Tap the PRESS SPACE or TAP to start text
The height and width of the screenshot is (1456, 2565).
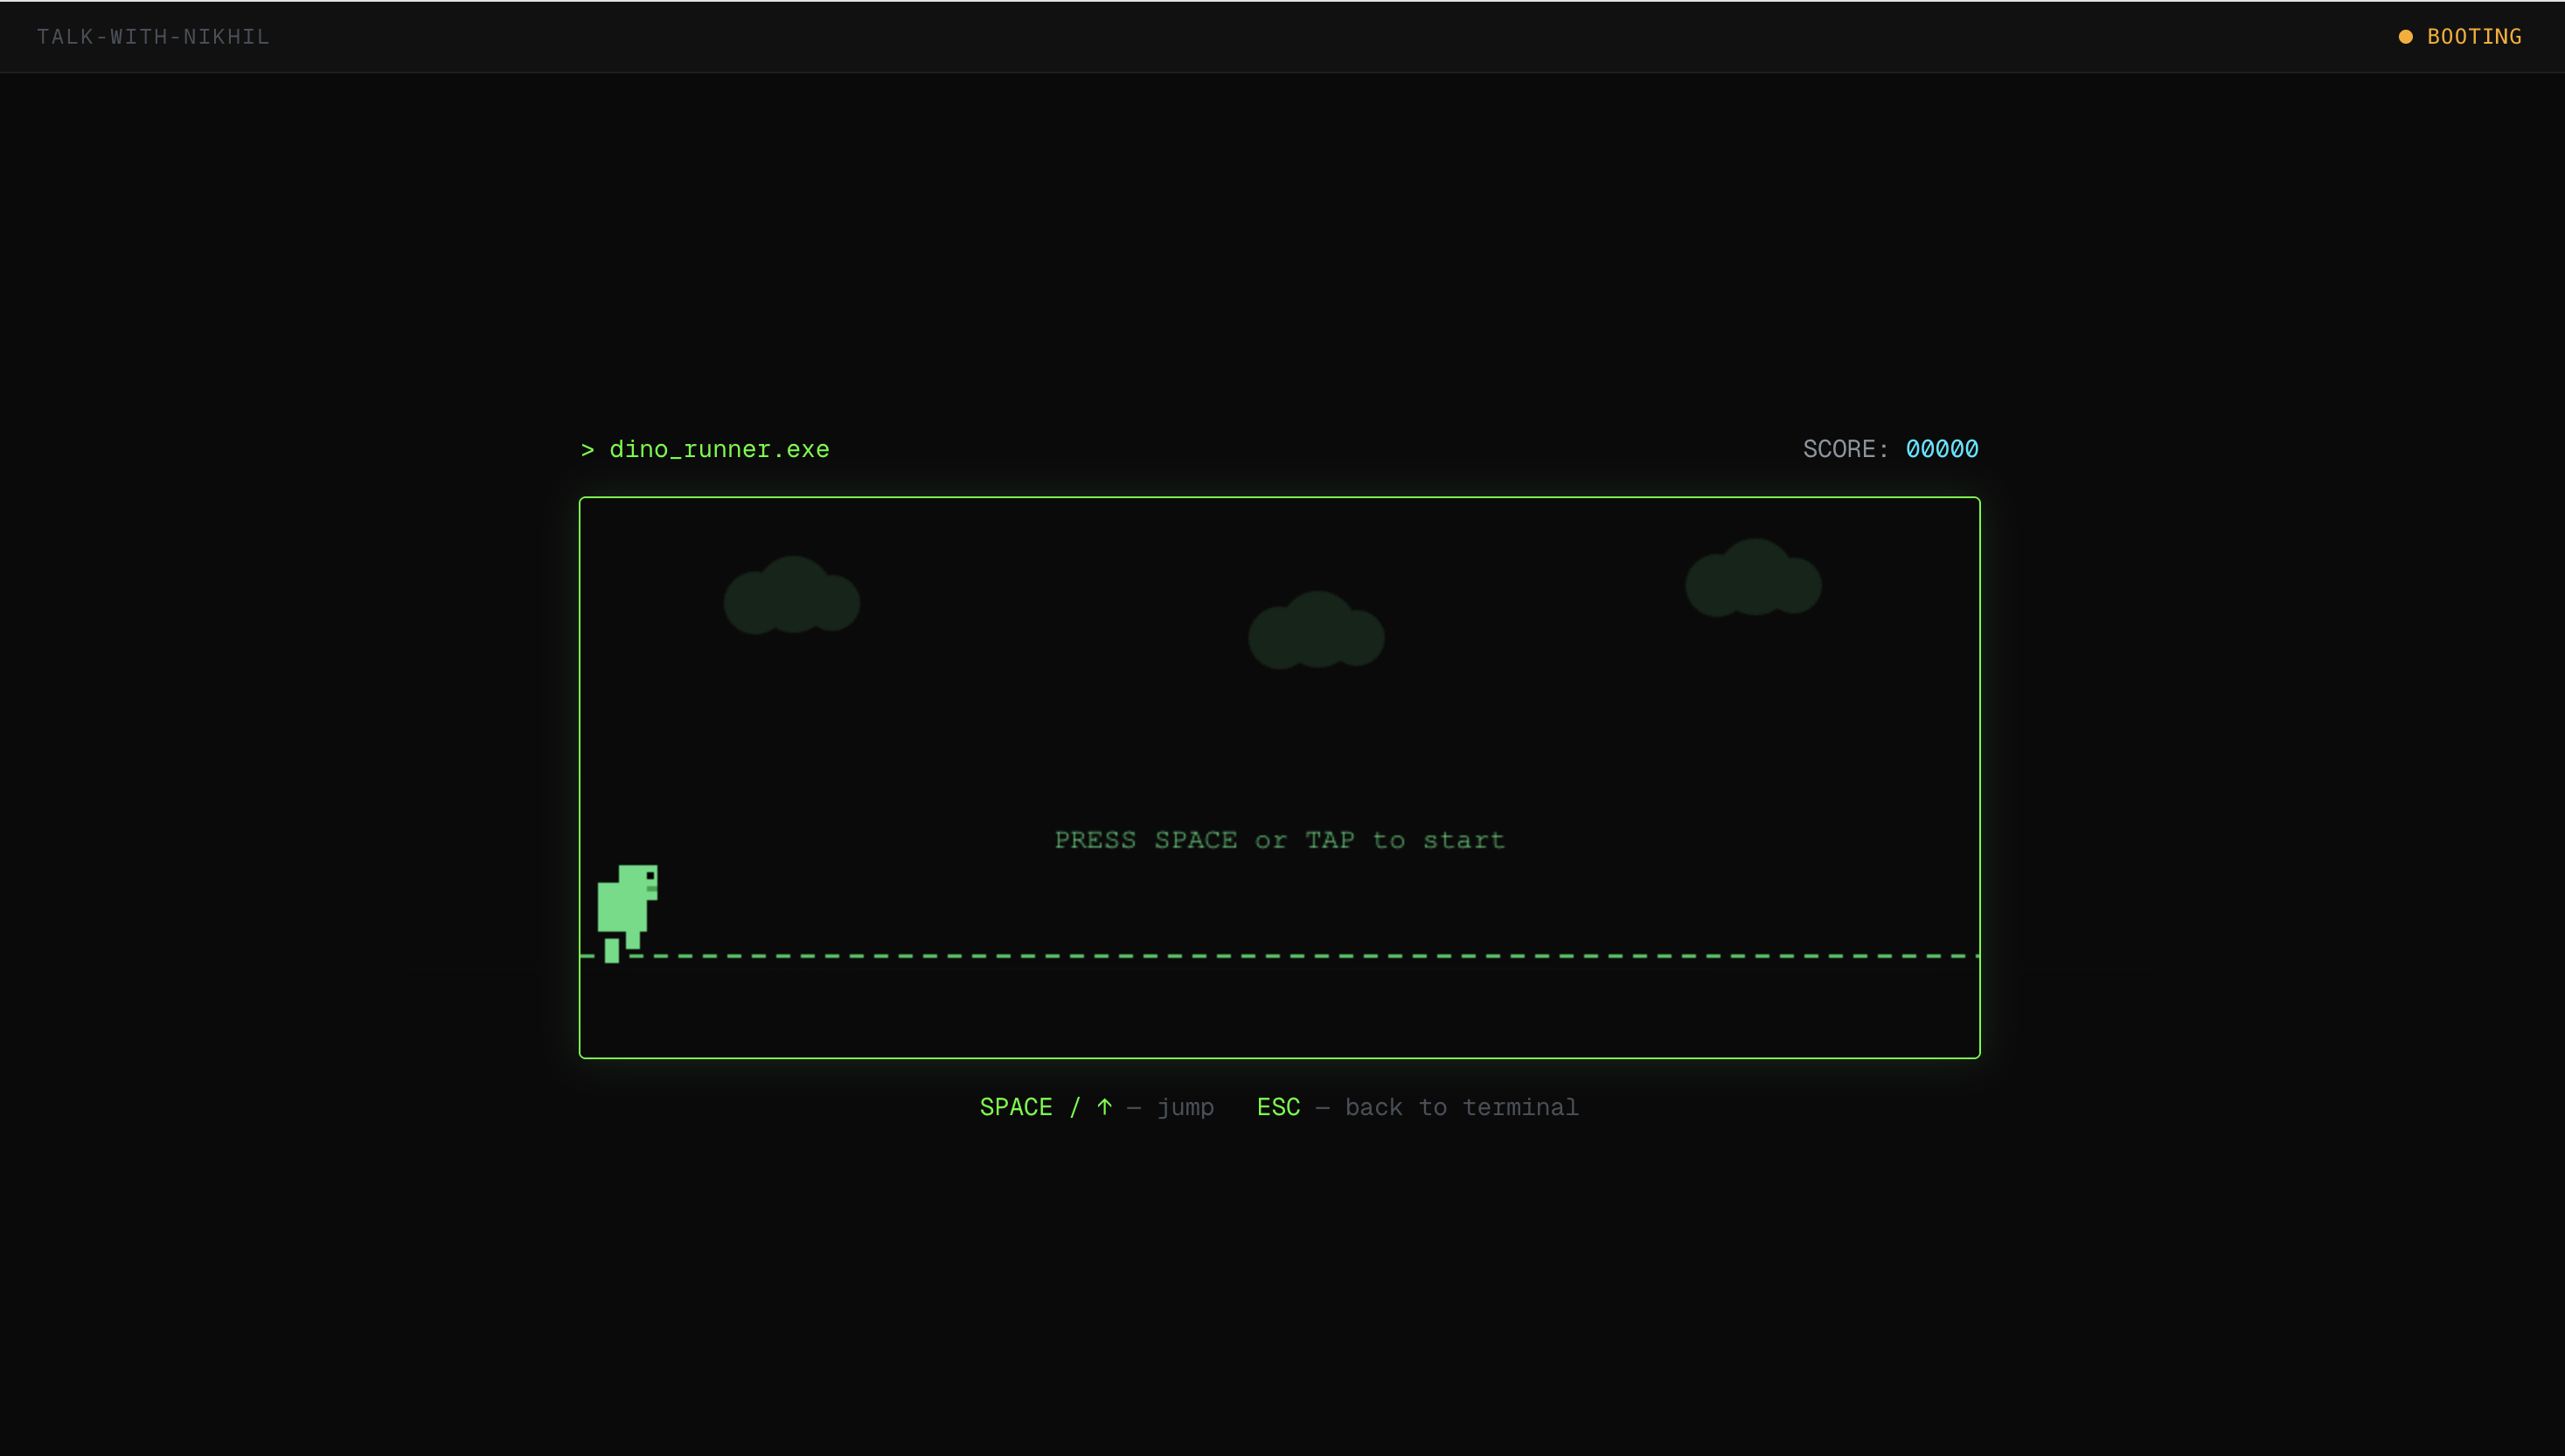[1279, 840]
